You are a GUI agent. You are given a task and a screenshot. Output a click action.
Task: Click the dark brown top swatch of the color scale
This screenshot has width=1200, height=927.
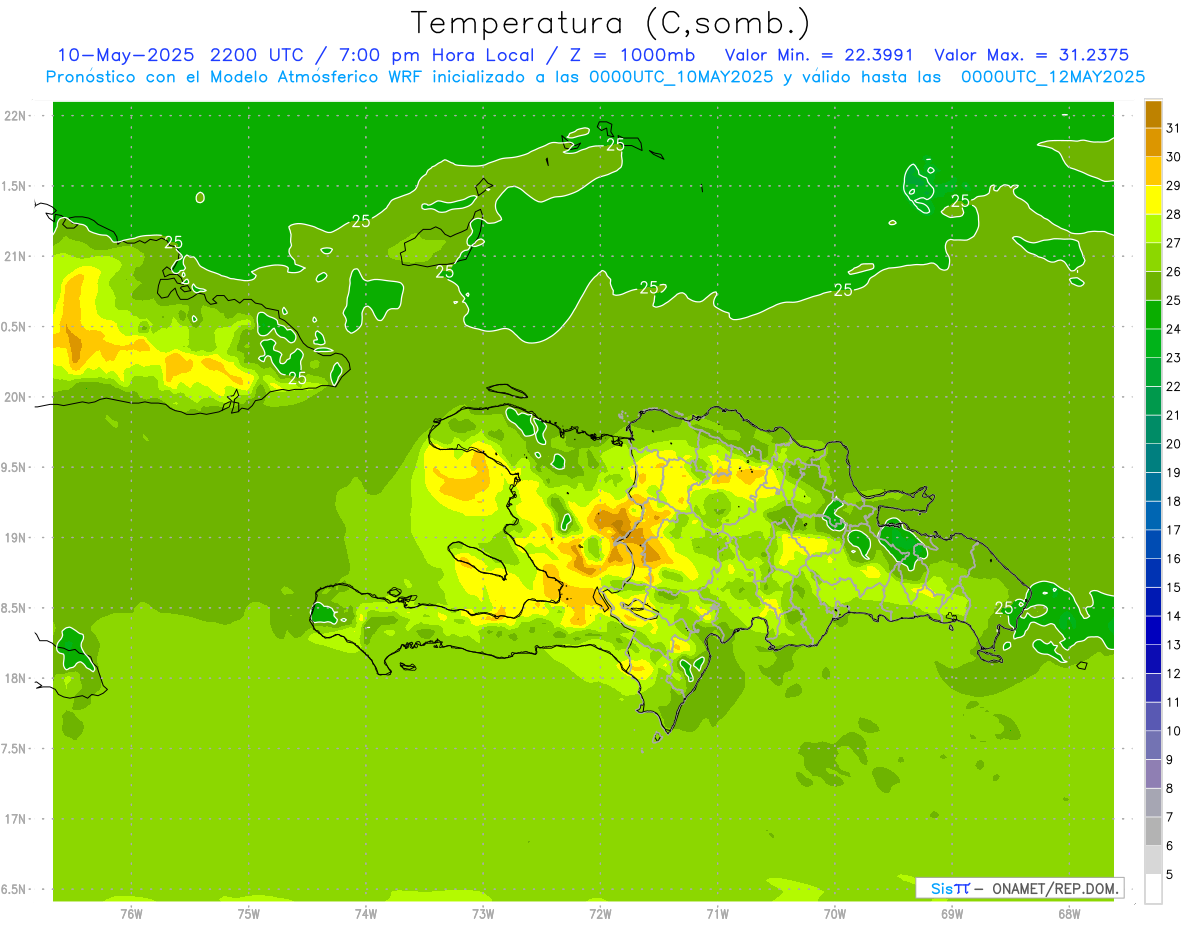(x=1153, y=115)
